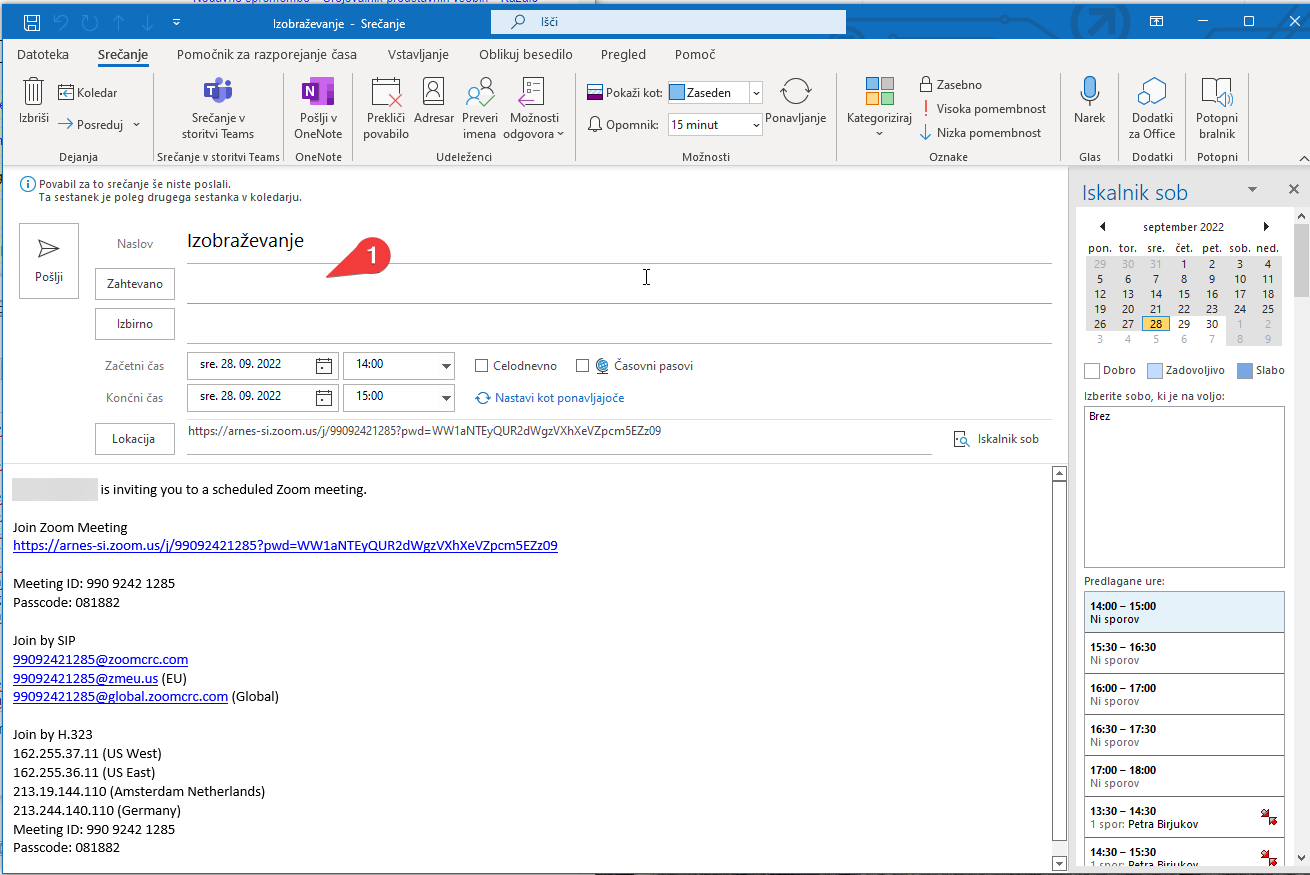Viewport: 1310px width, 875px height.
Task: Launch Potopni bralnik immersive reader
Action: (1216, 92)
